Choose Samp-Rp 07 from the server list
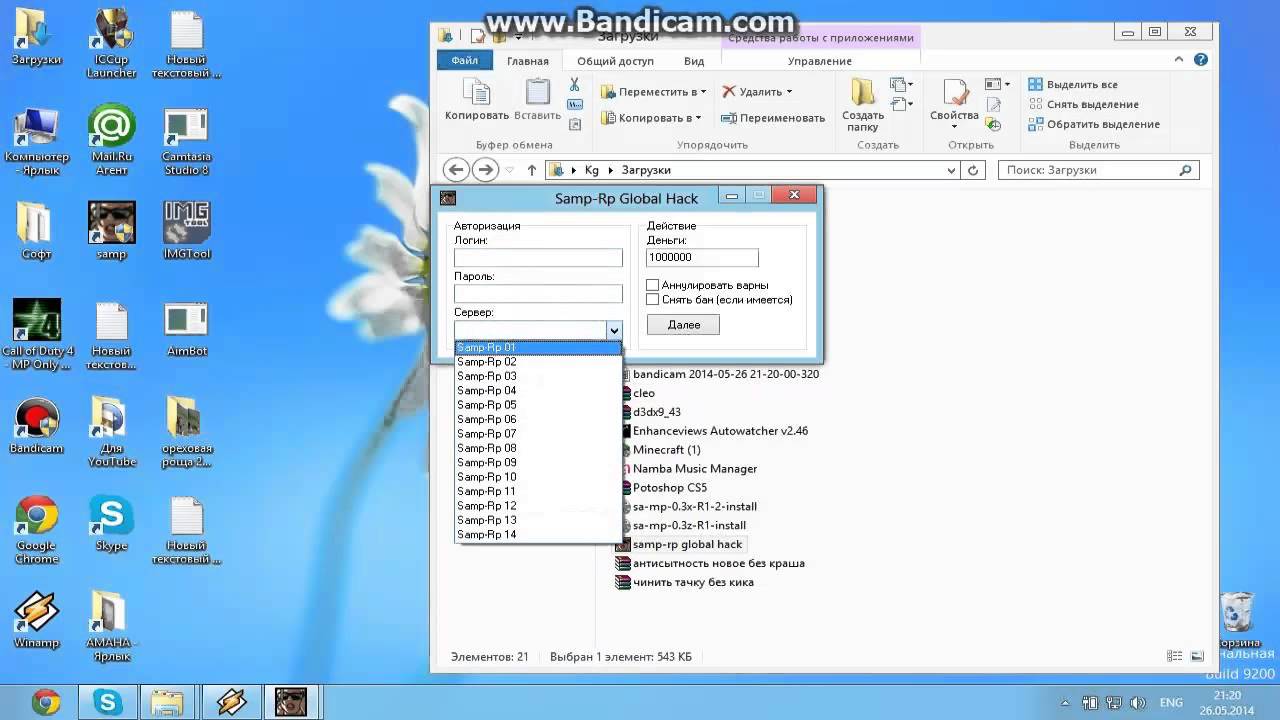The width and height of the screenshot is (1280, 720). point(538,434)
